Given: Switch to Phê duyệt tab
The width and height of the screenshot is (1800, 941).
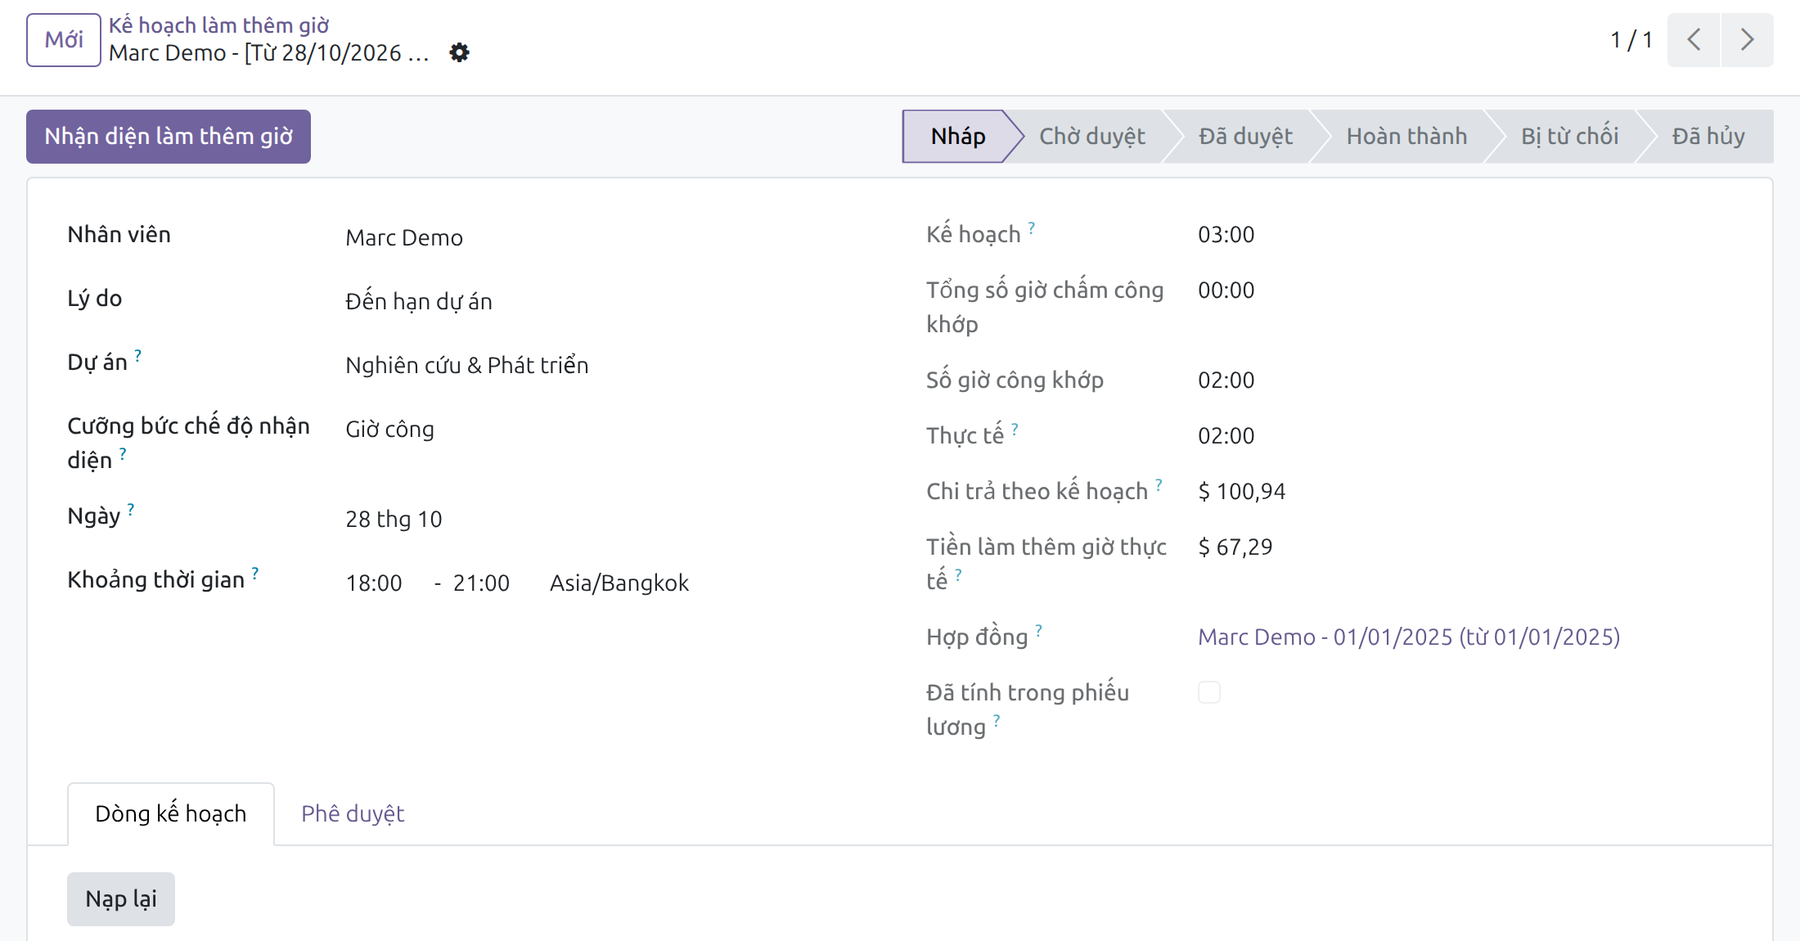Looking at the screenshot, I should coord(353,814).
